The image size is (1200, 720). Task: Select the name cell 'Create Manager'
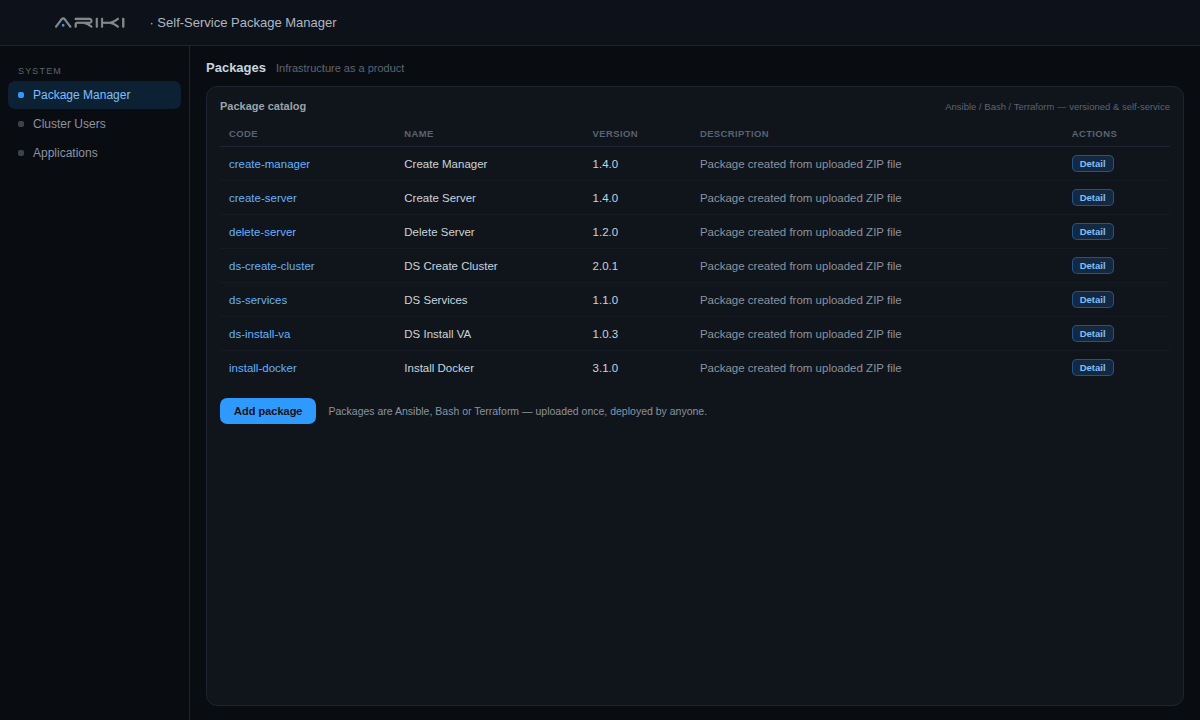(x=446, y=164)
